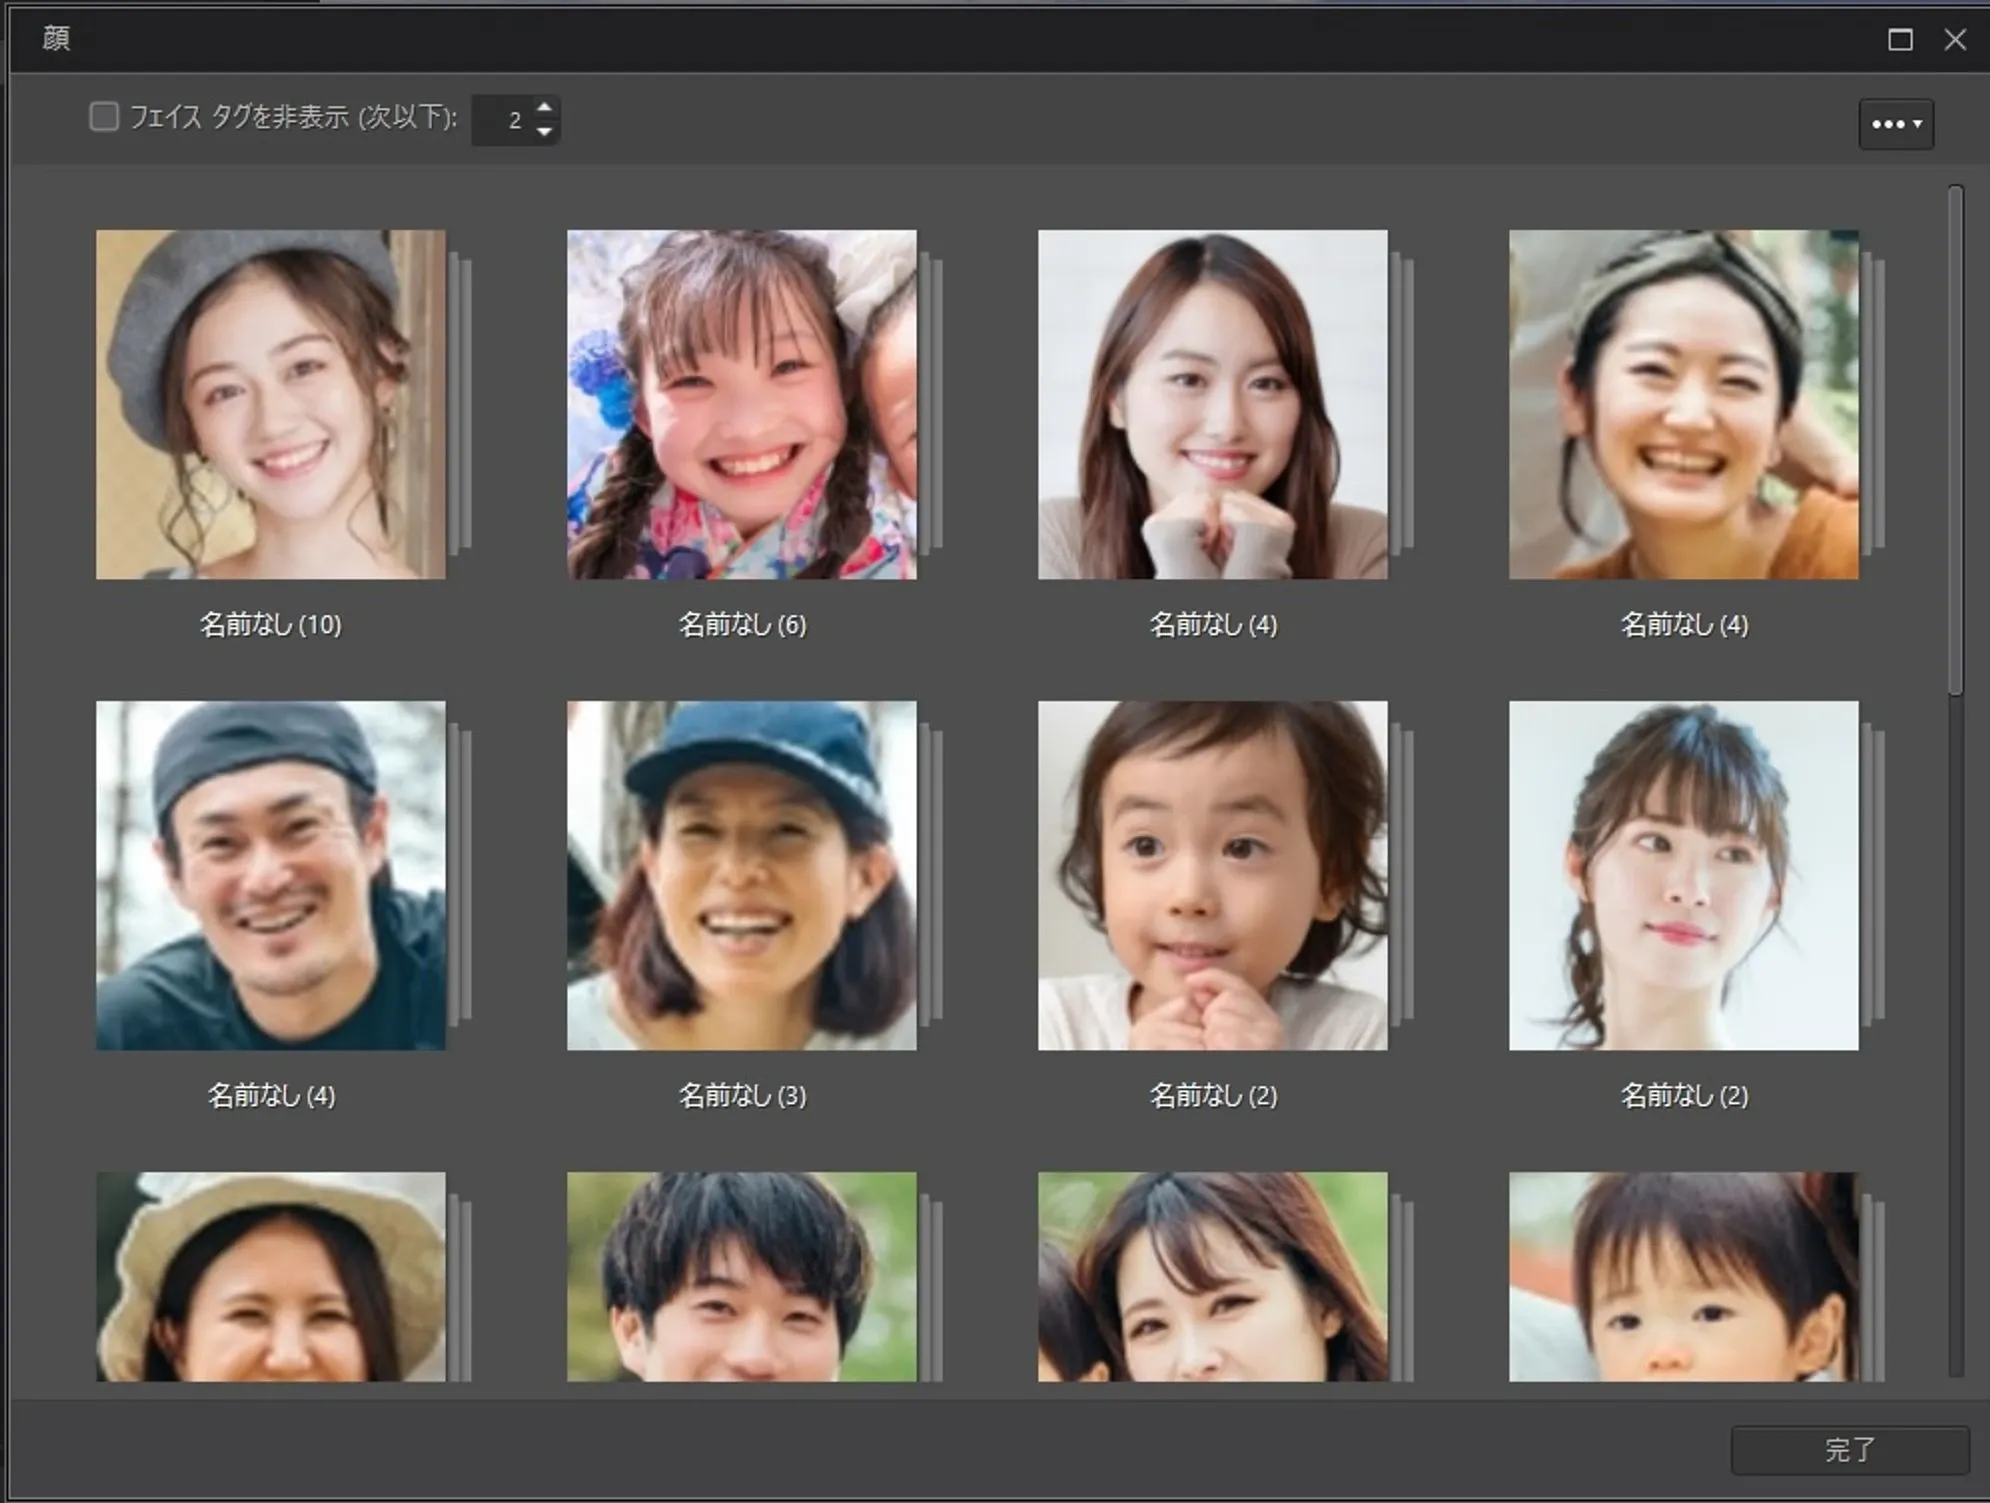Viewport: 1990px width, 1503px height.
Task: Select the face thumbnail labeled 名前なし (10)
Action: tap(271, 405)
